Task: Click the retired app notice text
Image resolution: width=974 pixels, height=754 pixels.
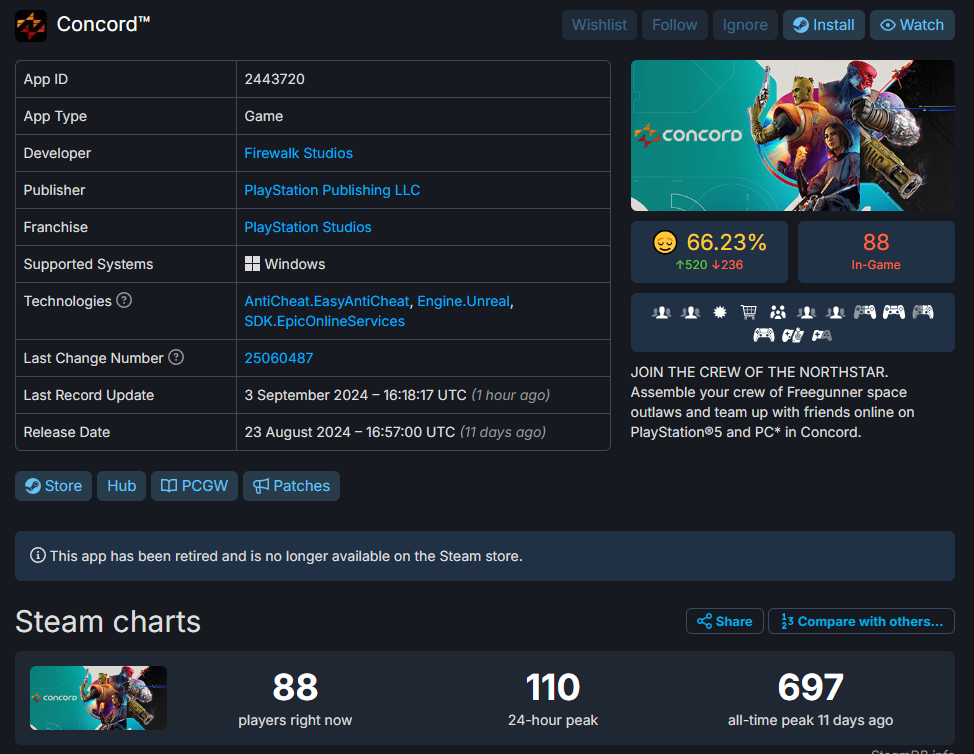Action: point(286,556)
